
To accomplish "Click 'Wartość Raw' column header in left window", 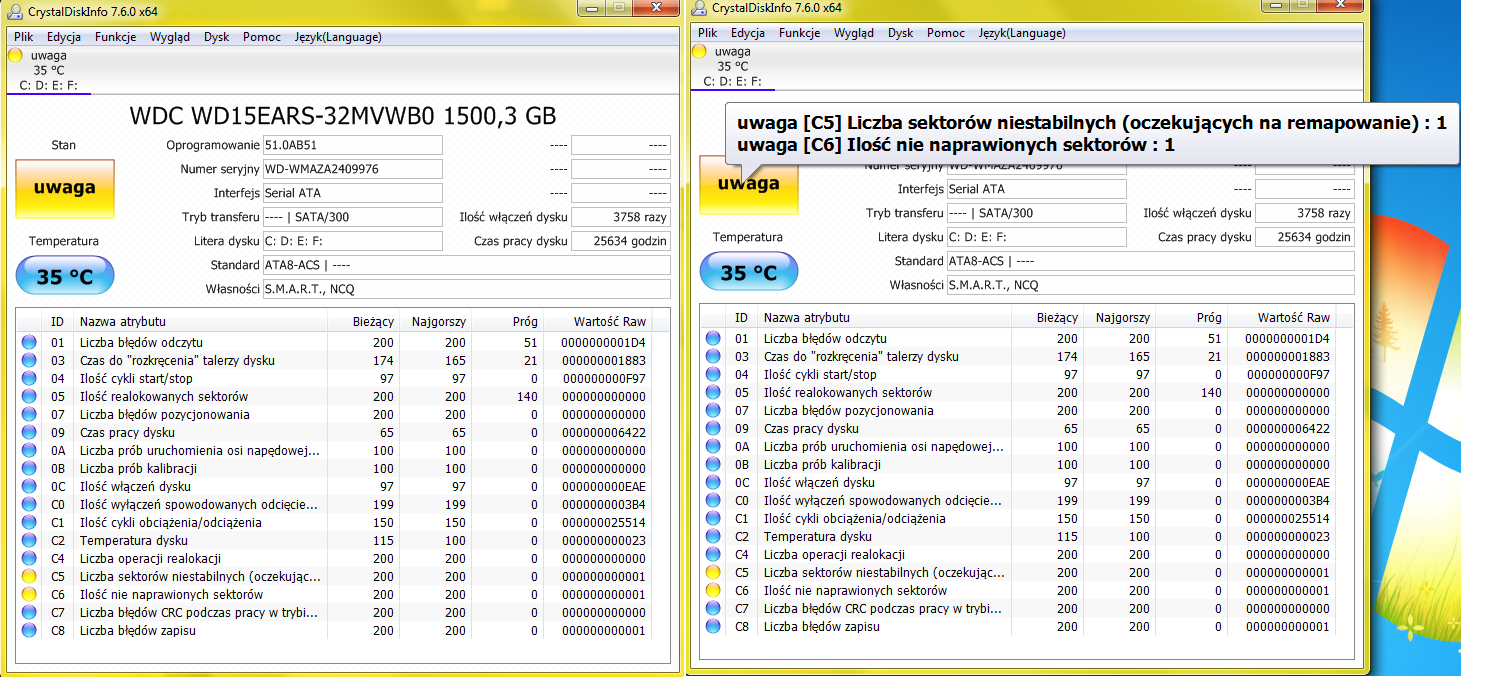I will pos(609,321).
